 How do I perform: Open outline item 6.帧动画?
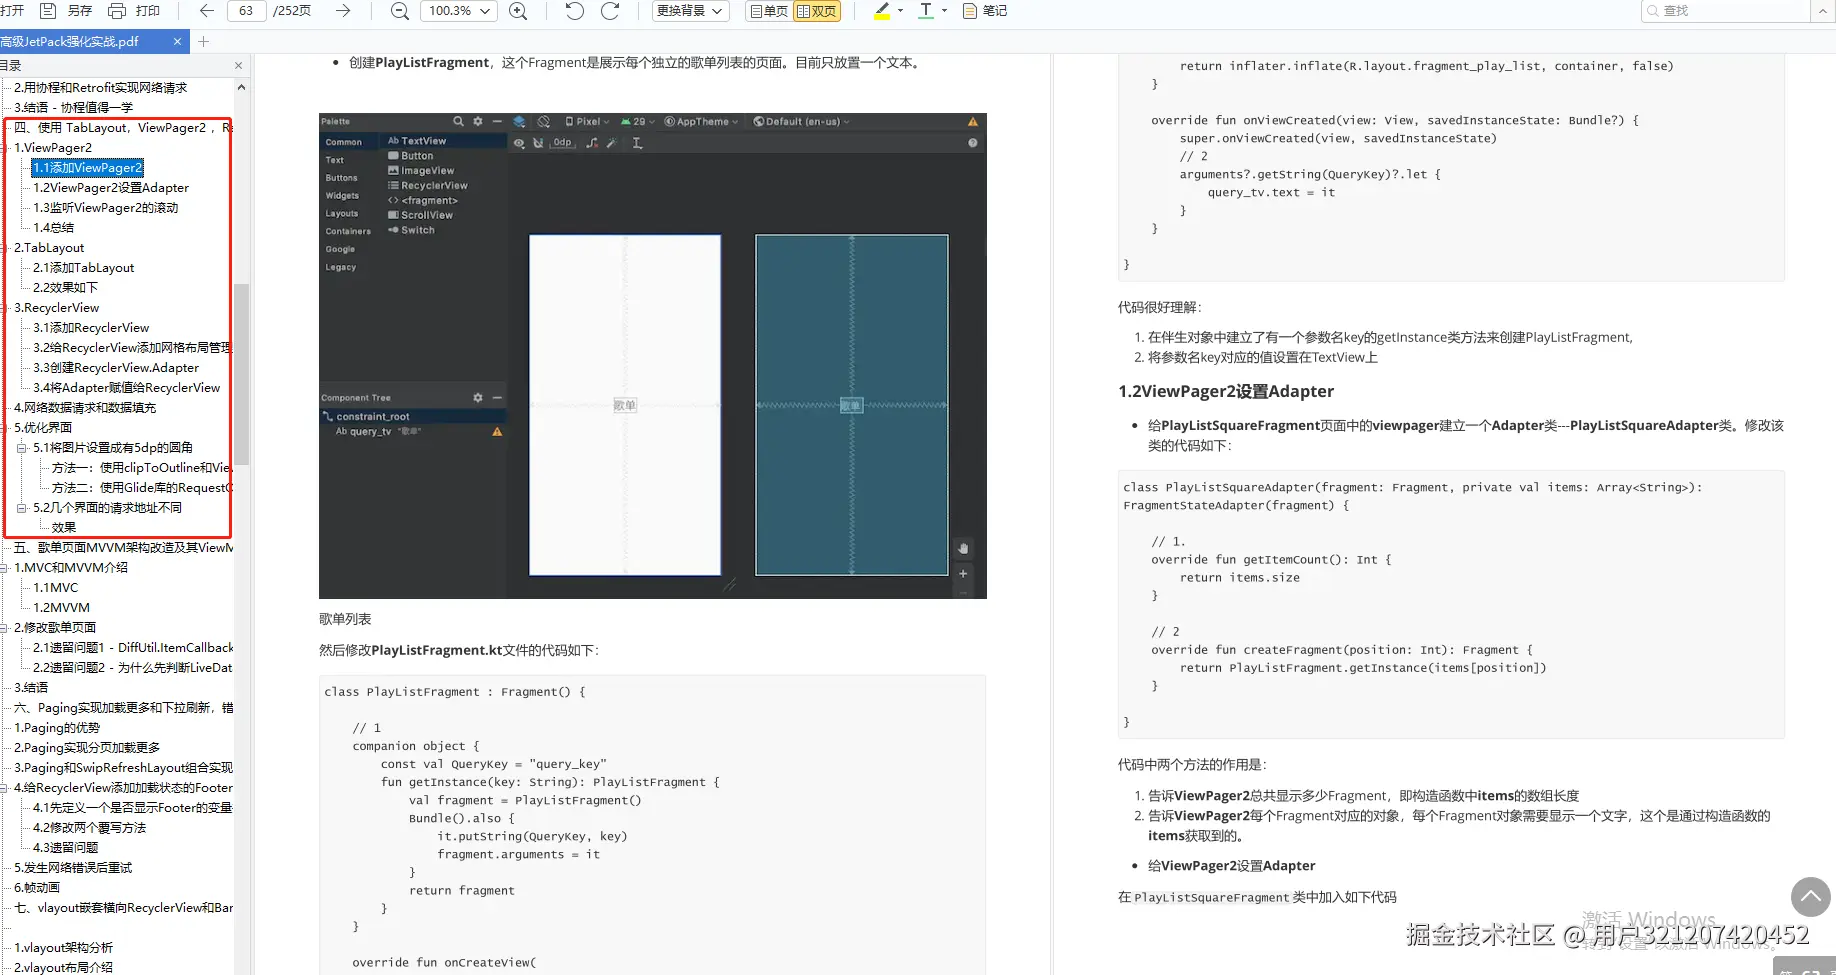tap(37, 888)
